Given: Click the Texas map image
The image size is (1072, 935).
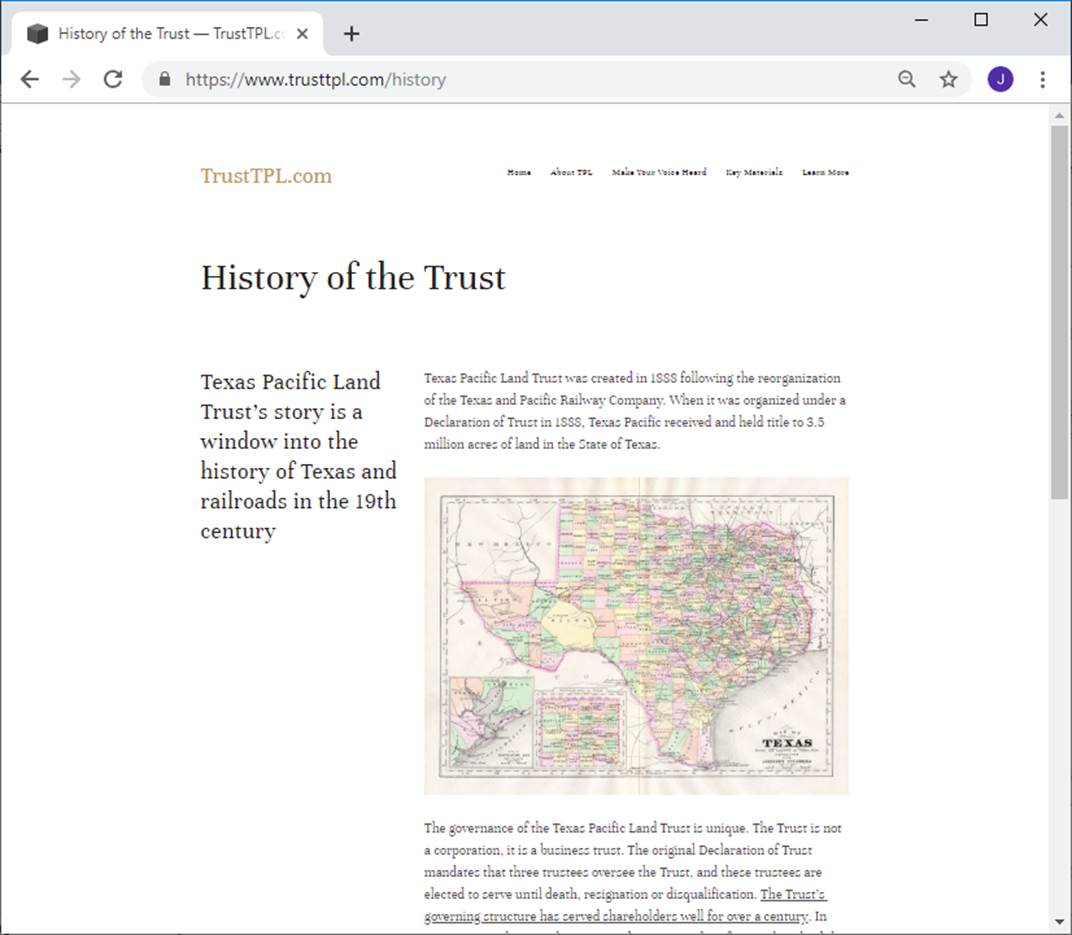Looking at the screenshot, I should [636, 635].
